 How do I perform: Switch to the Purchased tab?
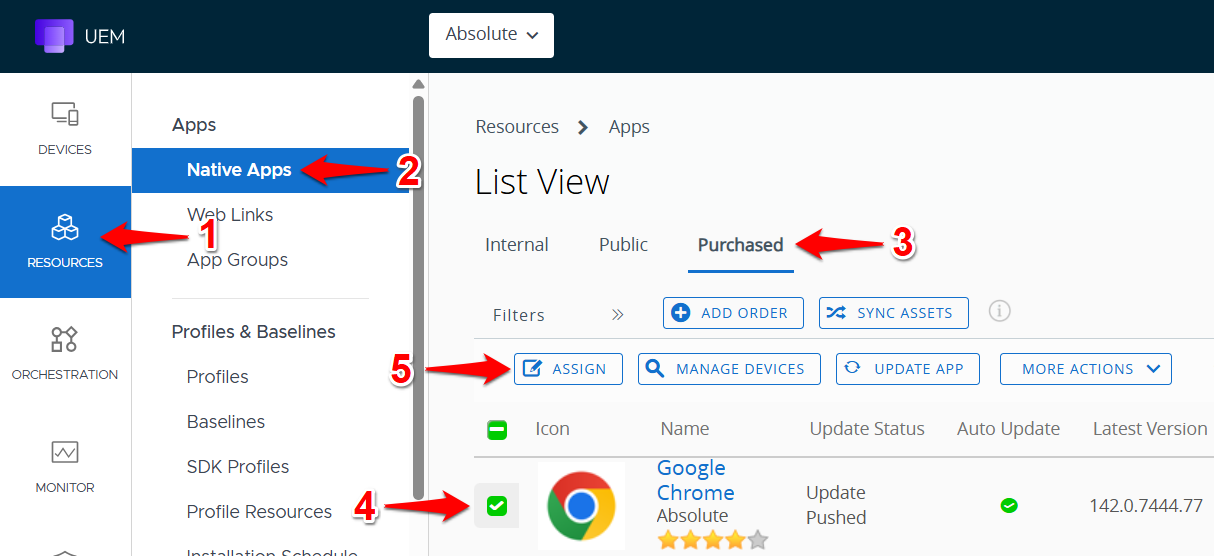click(x=741, y=245)
